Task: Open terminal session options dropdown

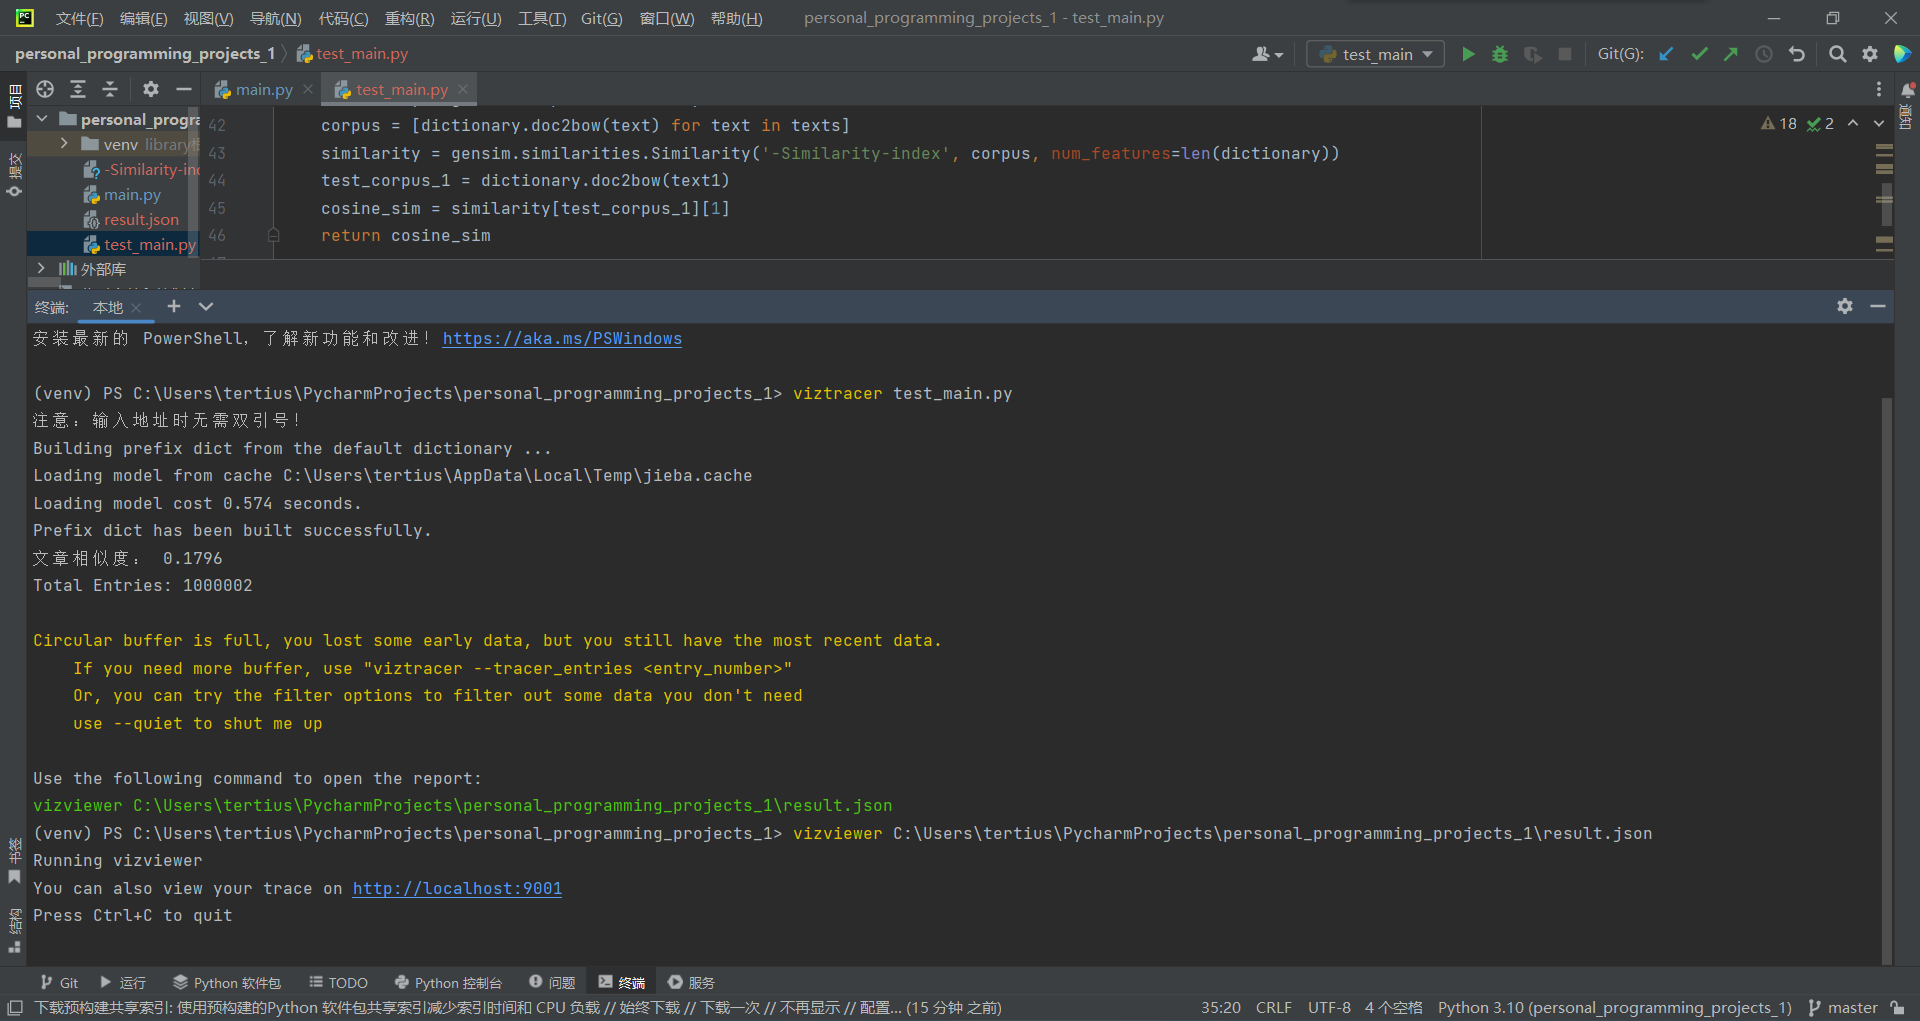Action: (206, 306)
